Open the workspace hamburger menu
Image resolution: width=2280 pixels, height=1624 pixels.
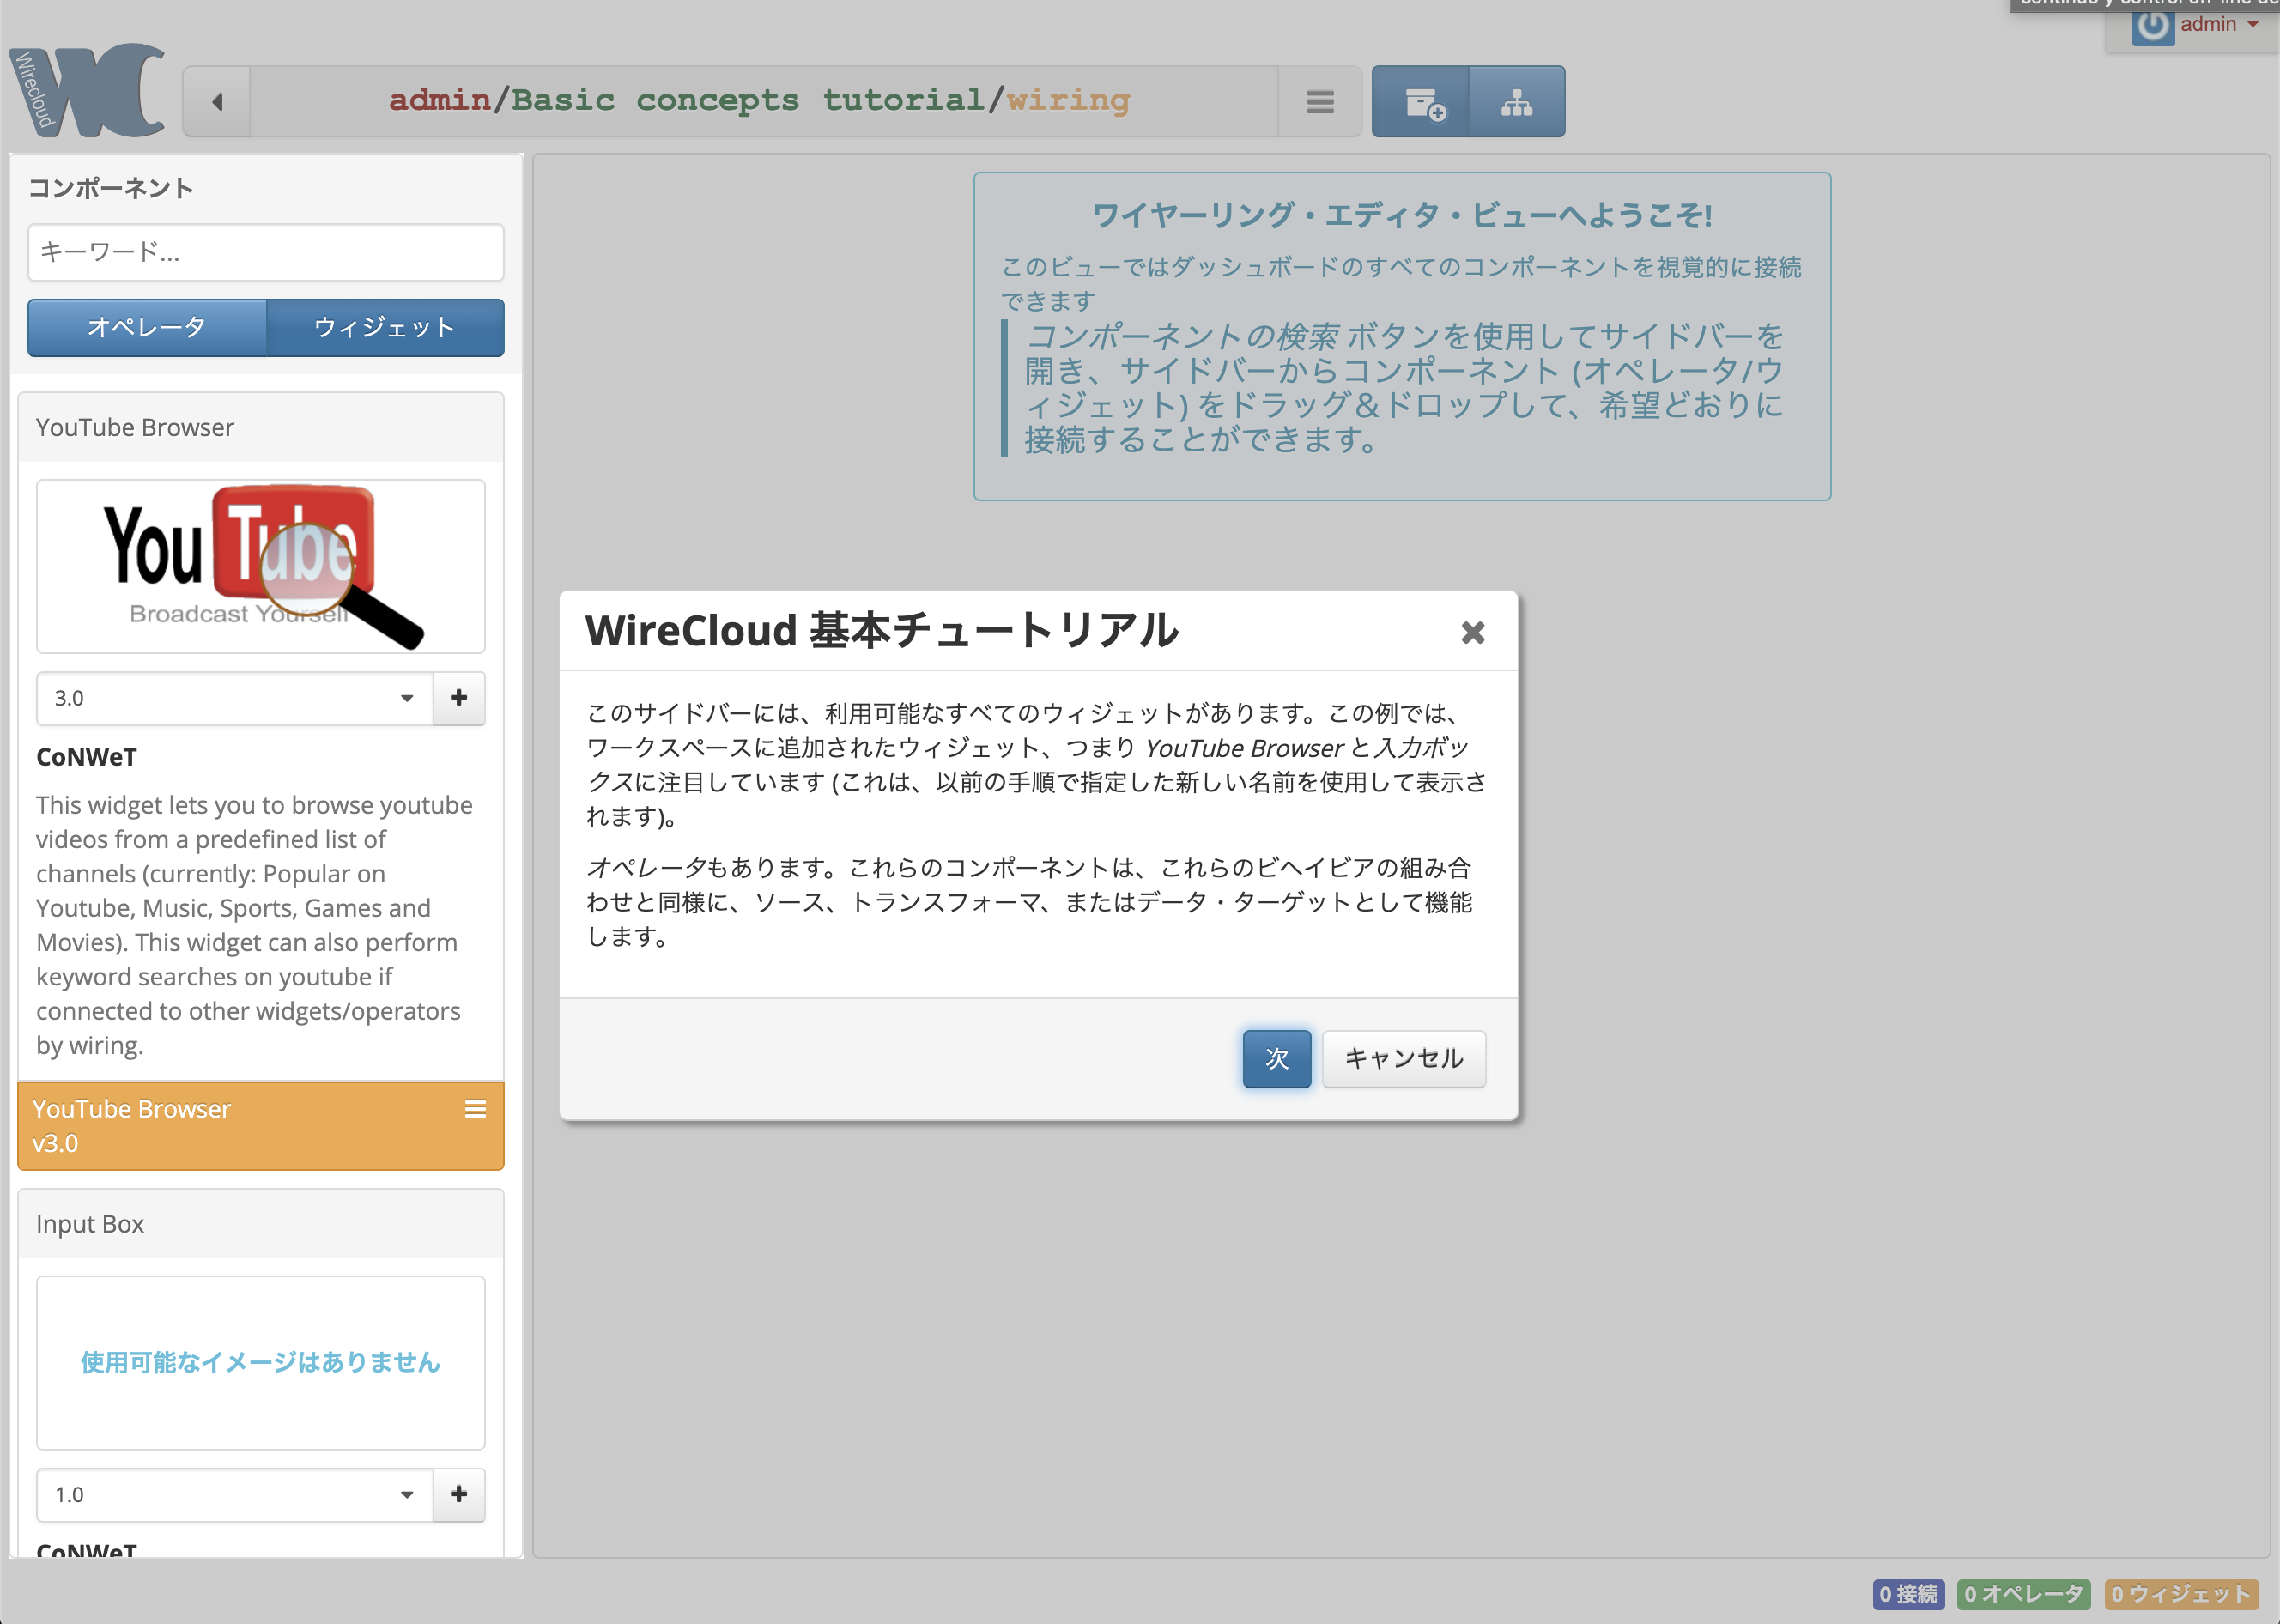(x=1320, y=102)
